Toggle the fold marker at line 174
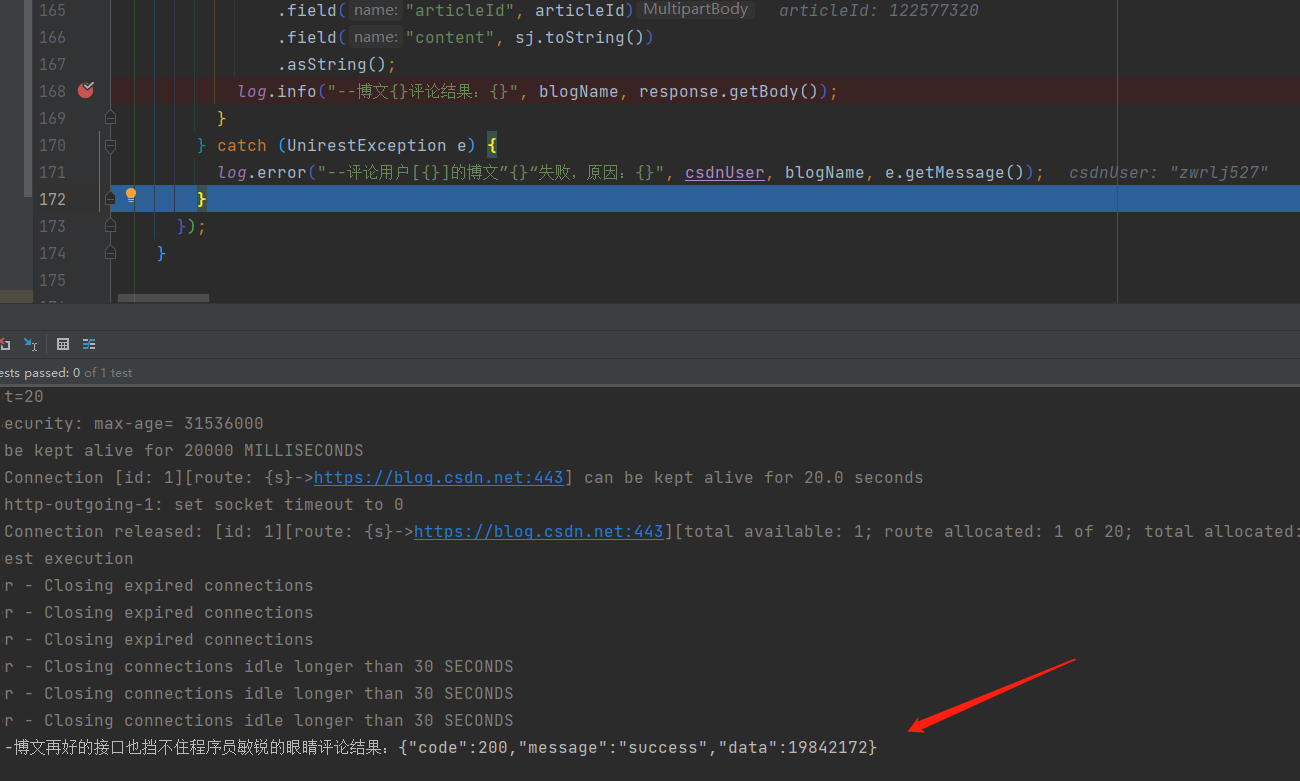The height and width of the screenshot is (781, 1300). coord(110,253)
